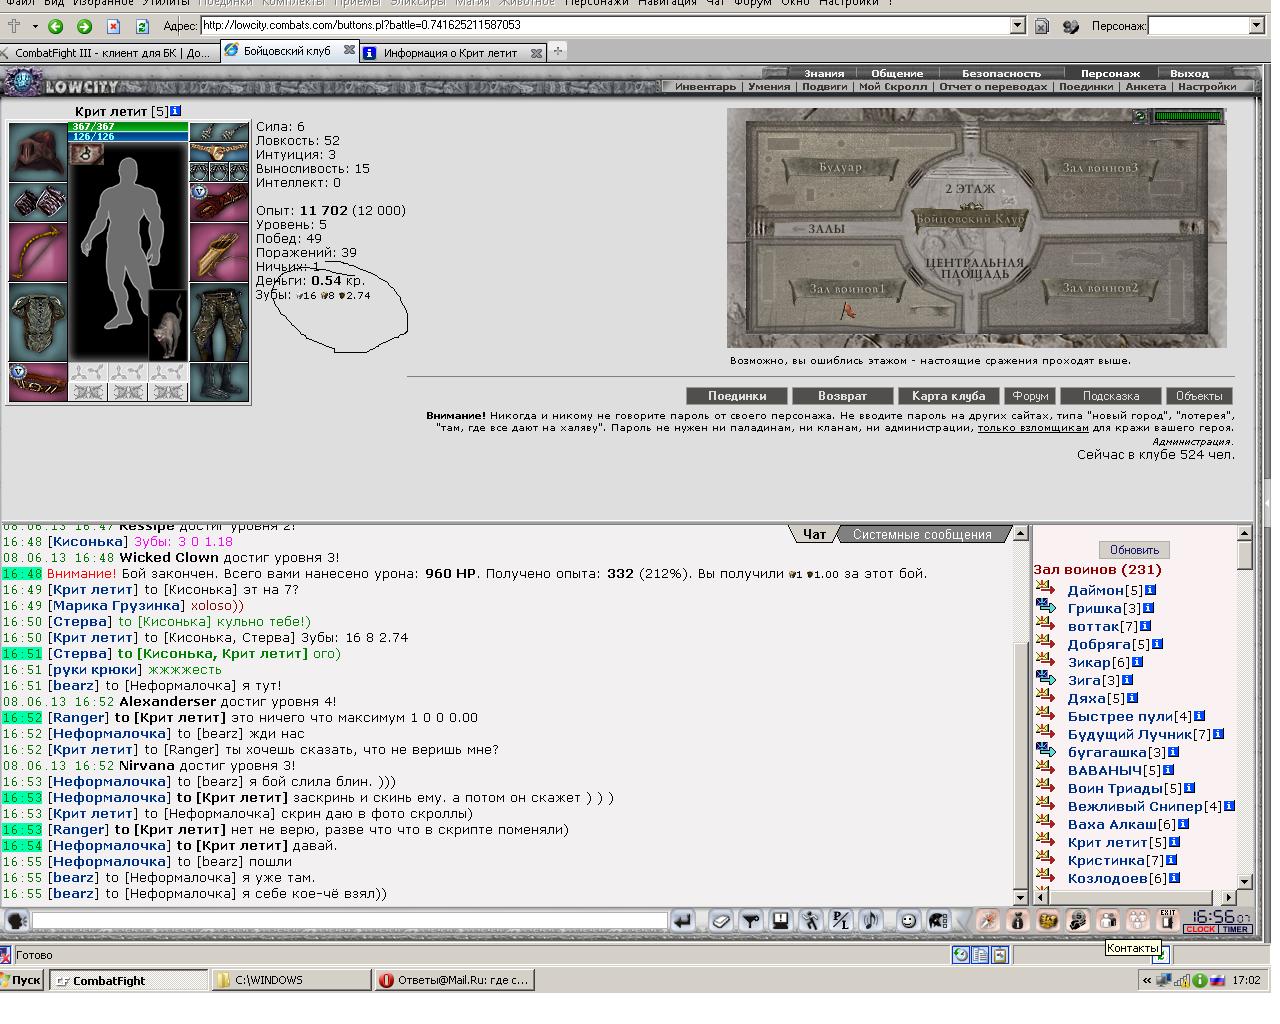Open the Анкета link

1146,87
